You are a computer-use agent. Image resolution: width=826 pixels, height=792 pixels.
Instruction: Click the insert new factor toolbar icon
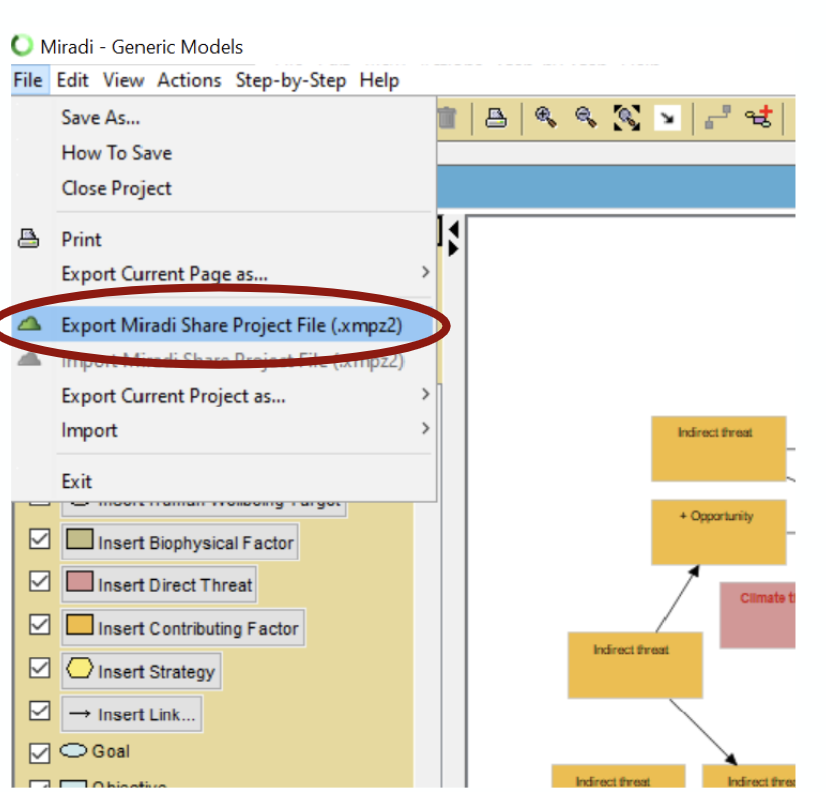click(758, 117)
